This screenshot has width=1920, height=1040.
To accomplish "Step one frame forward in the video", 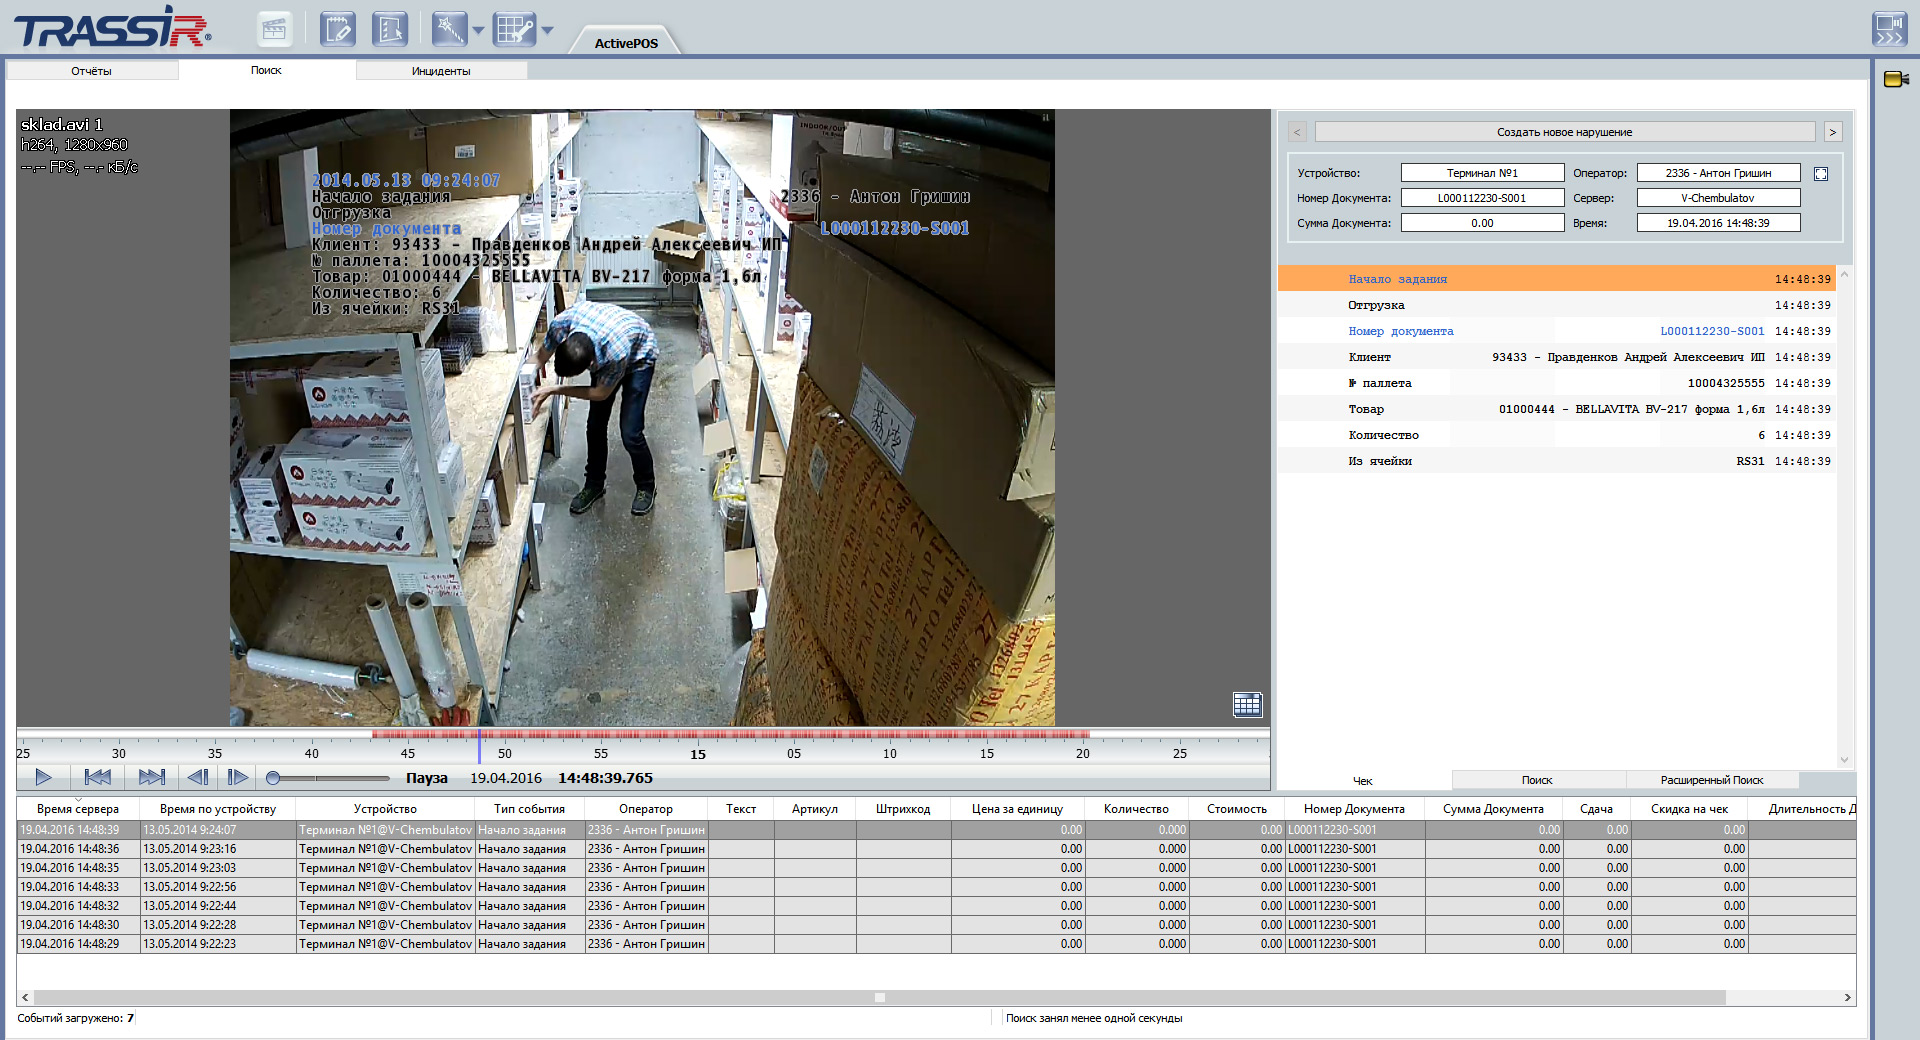I will pos(237,777).
